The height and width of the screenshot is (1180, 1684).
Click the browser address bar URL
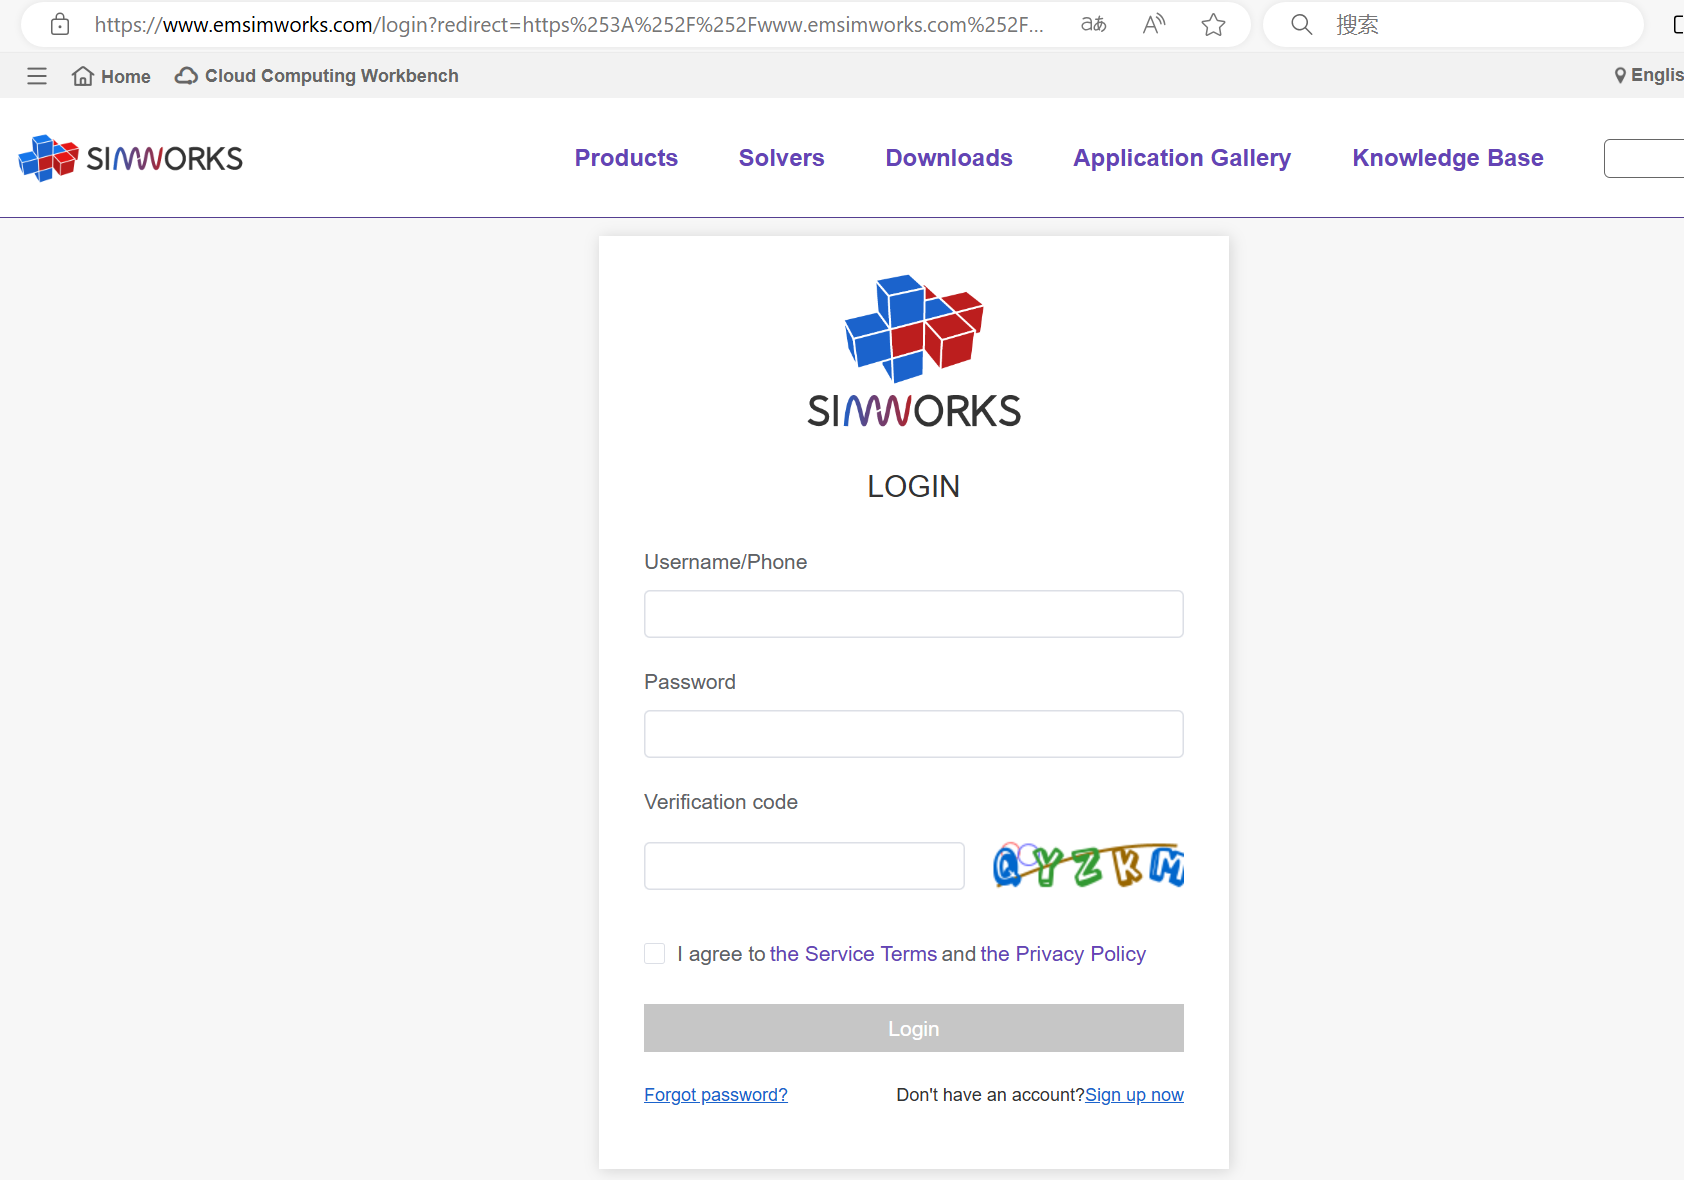pos(569,24)
